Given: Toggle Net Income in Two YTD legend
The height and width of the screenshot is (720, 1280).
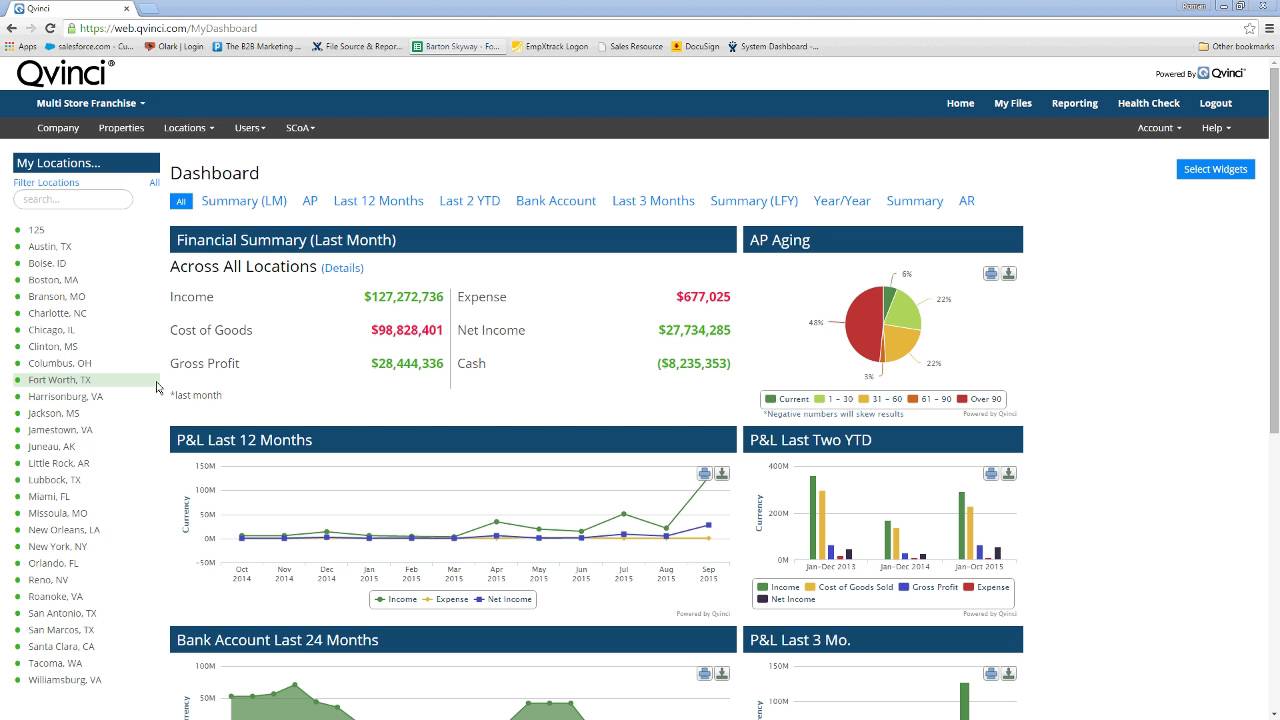Looking at the screenshot, I should point(786,599).
